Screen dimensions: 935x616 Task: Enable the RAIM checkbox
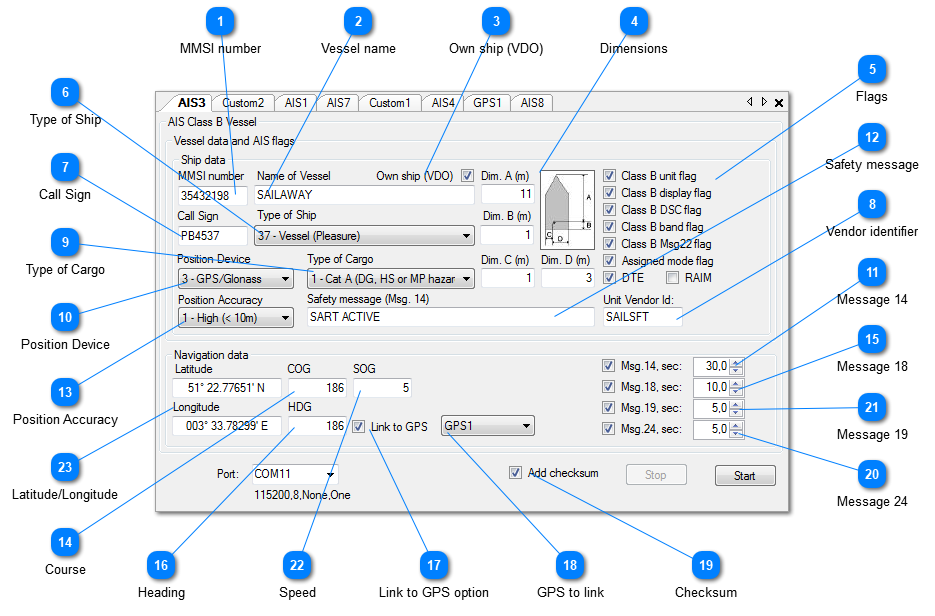(673, 277)
